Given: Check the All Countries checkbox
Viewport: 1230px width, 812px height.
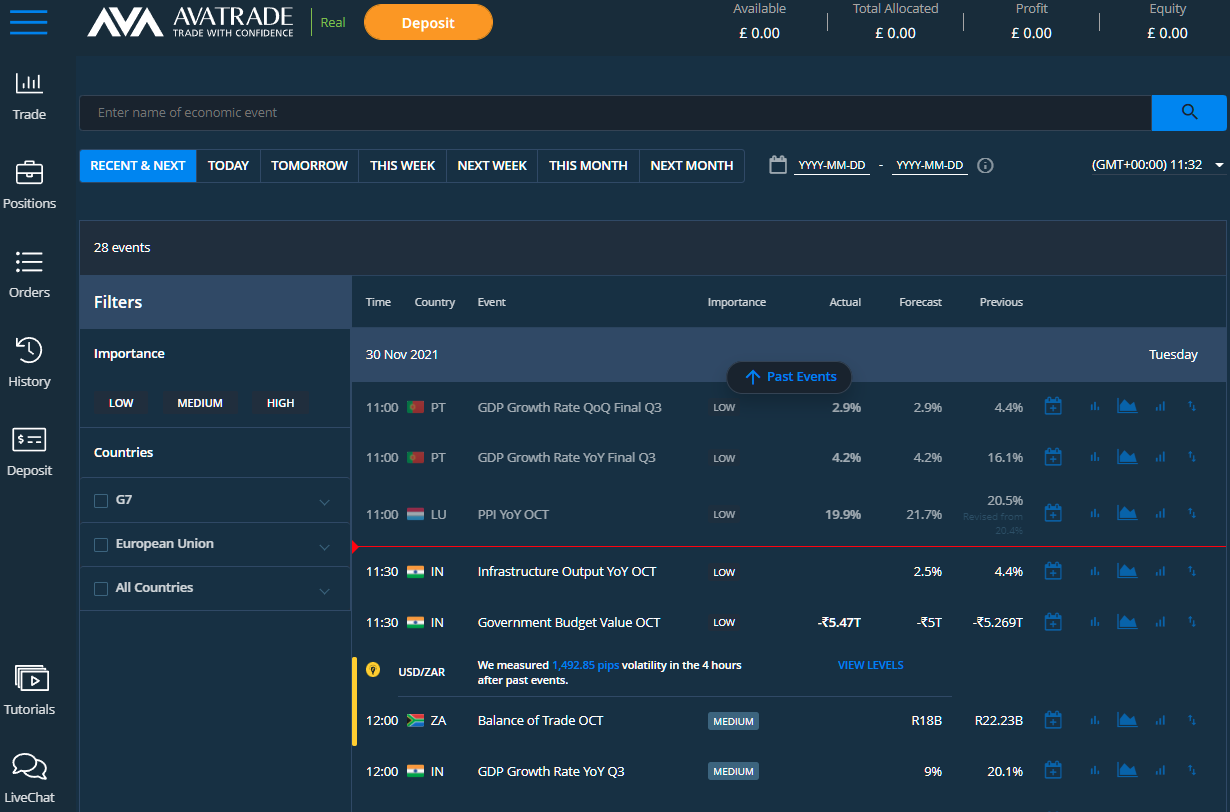Looking at the screenshot, I should coord(101,588).
